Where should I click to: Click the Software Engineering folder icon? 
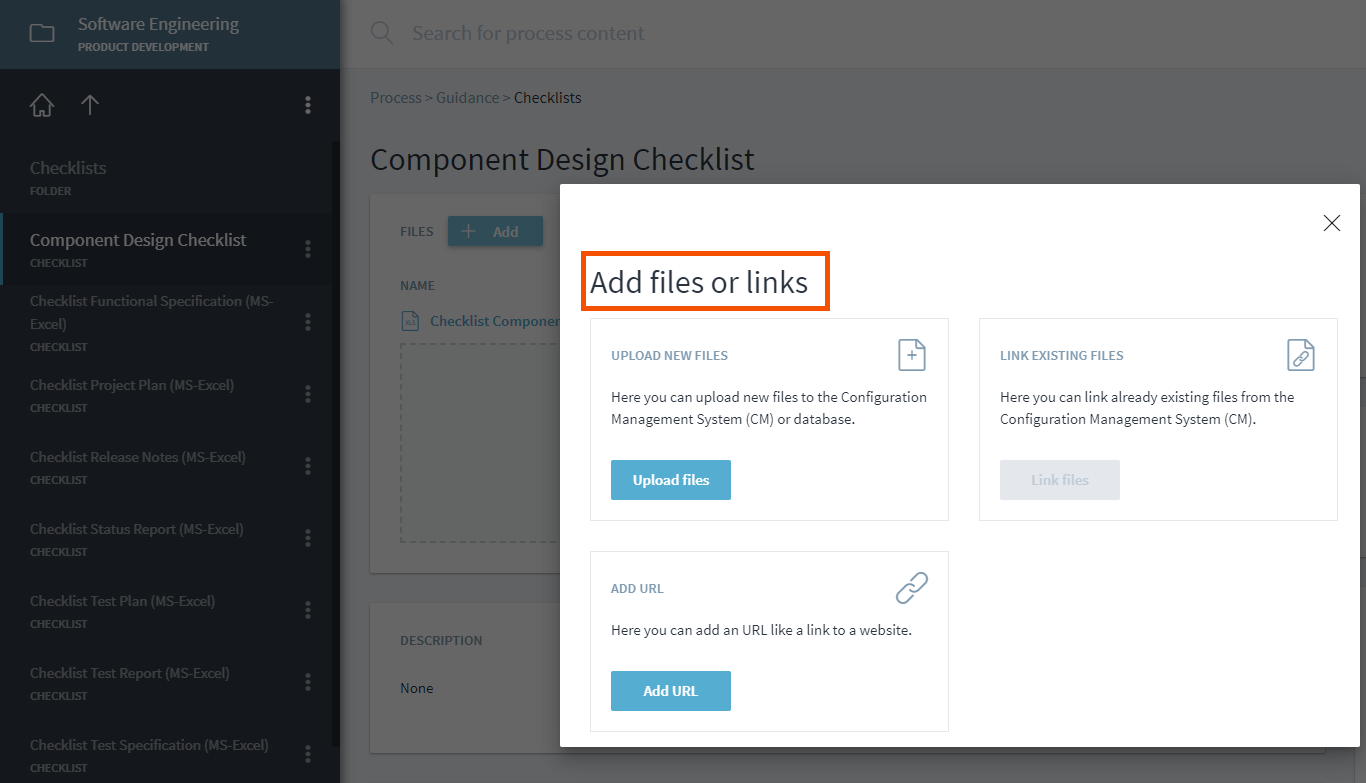coord(42,34)
